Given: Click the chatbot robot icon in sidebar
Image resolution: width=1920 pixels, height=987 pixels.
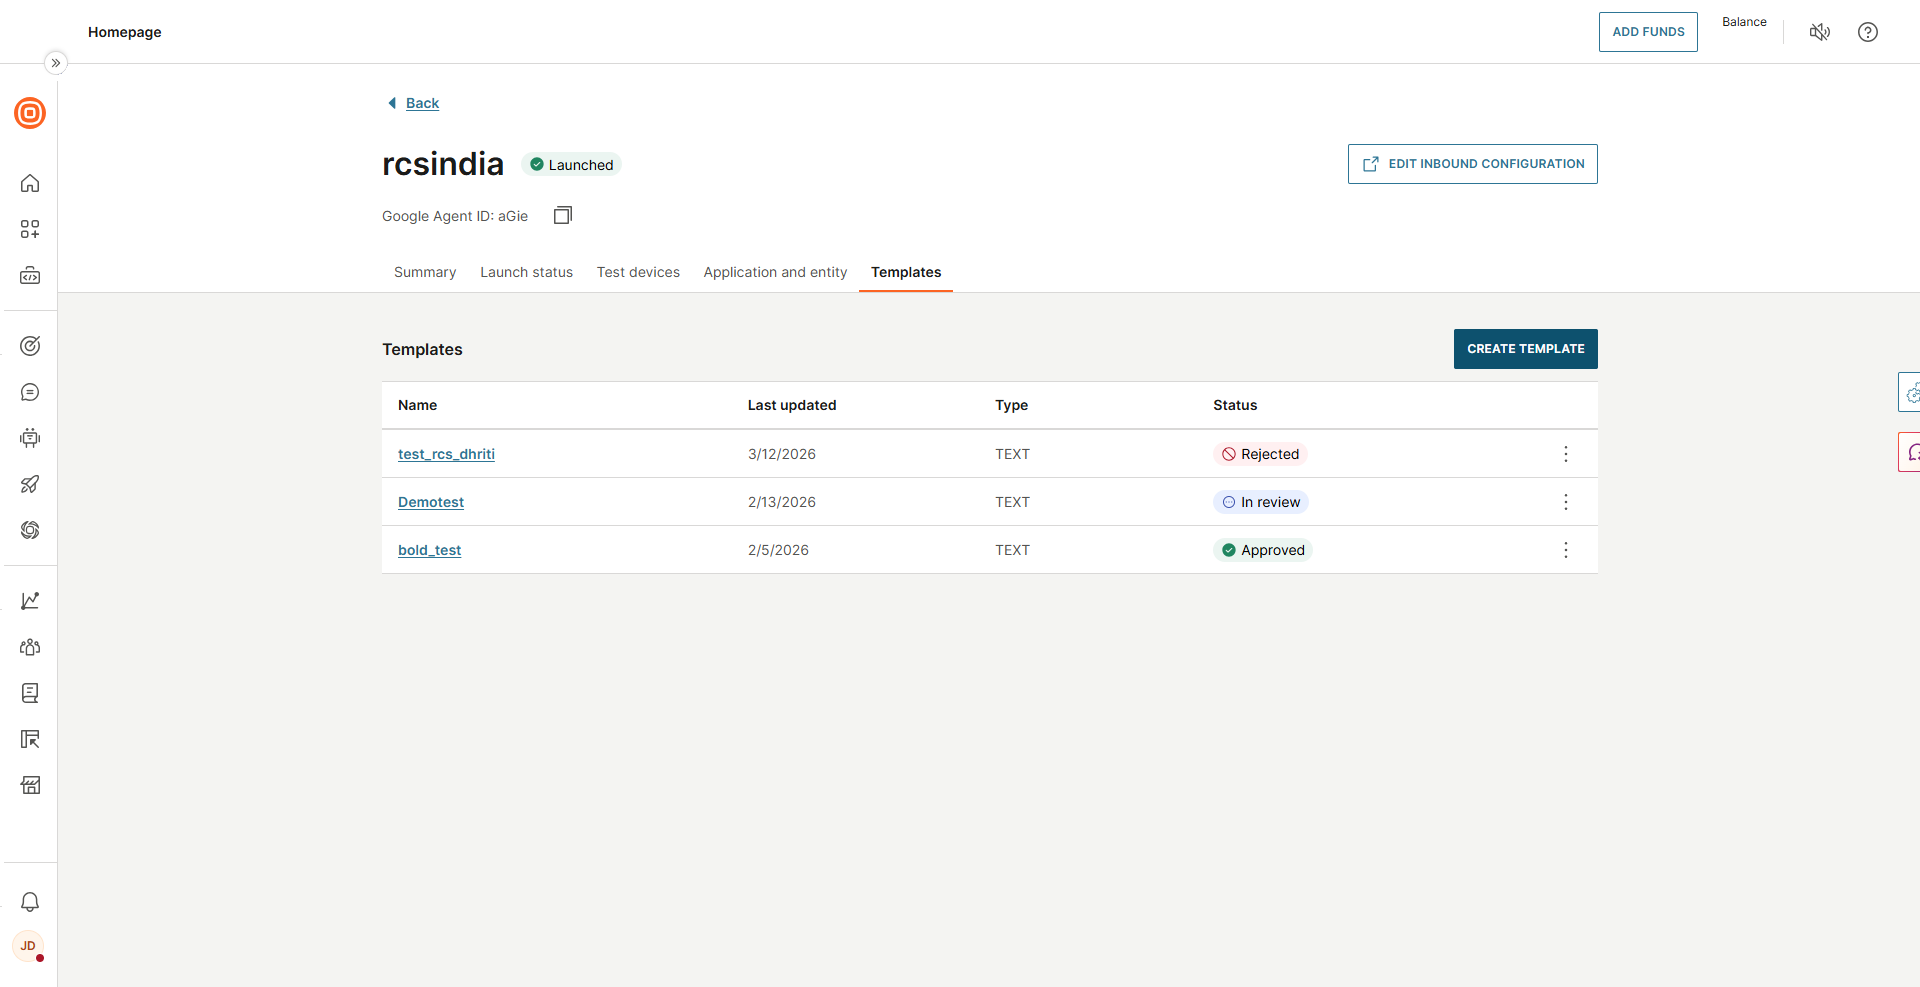Looking at the screenshot, I should [x=30, y=438].
